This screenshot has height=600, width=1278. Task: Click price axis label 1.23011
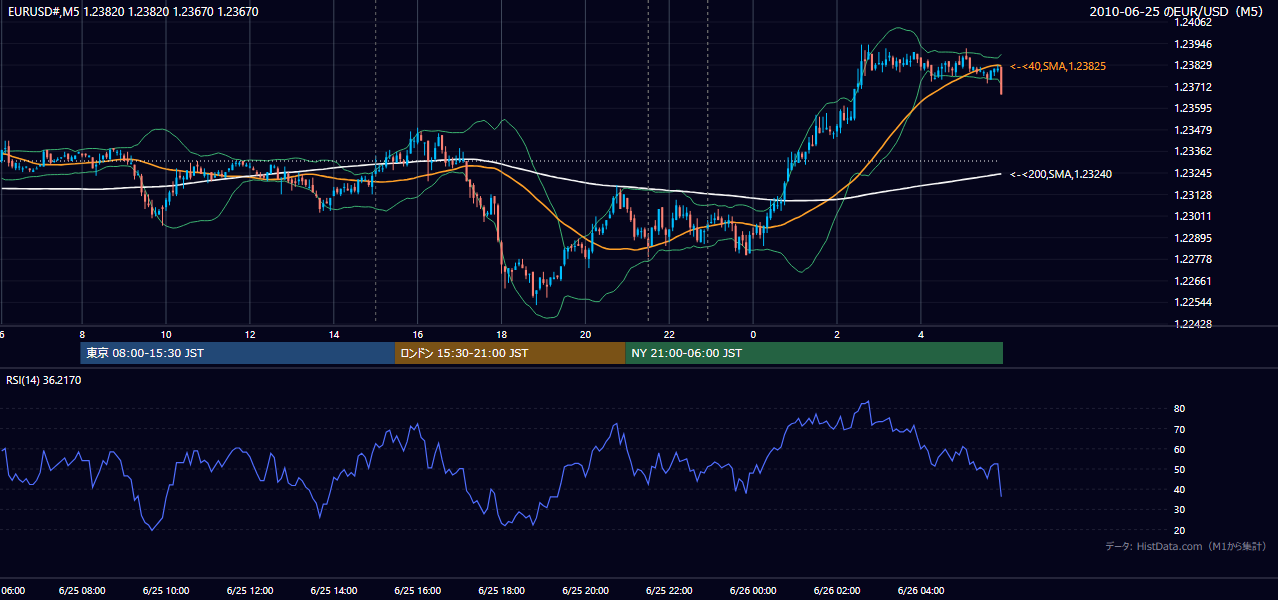point(1194,216)
